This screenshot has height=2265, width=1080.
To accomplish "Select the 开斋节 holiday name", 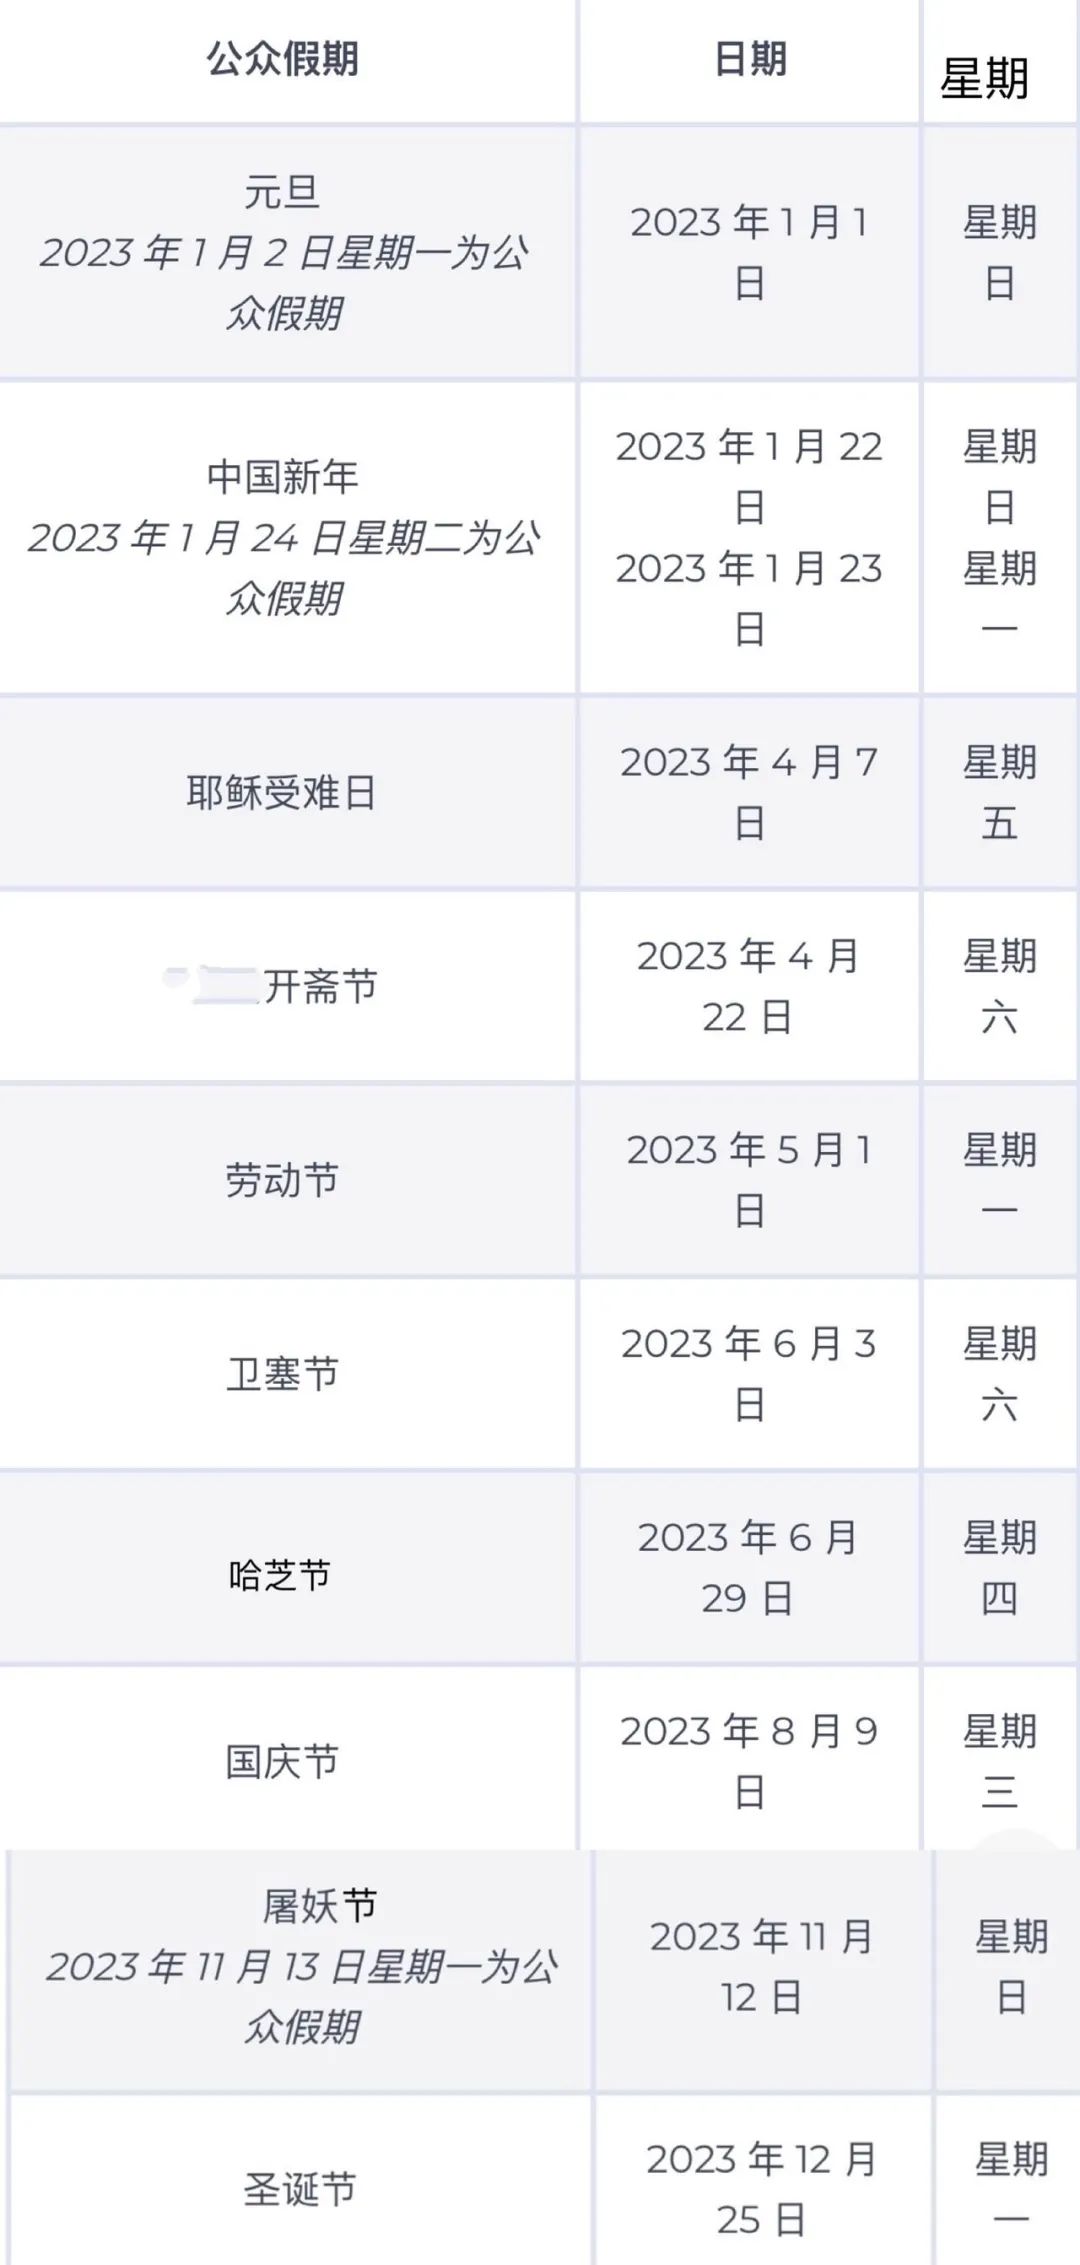I will 320,986.
